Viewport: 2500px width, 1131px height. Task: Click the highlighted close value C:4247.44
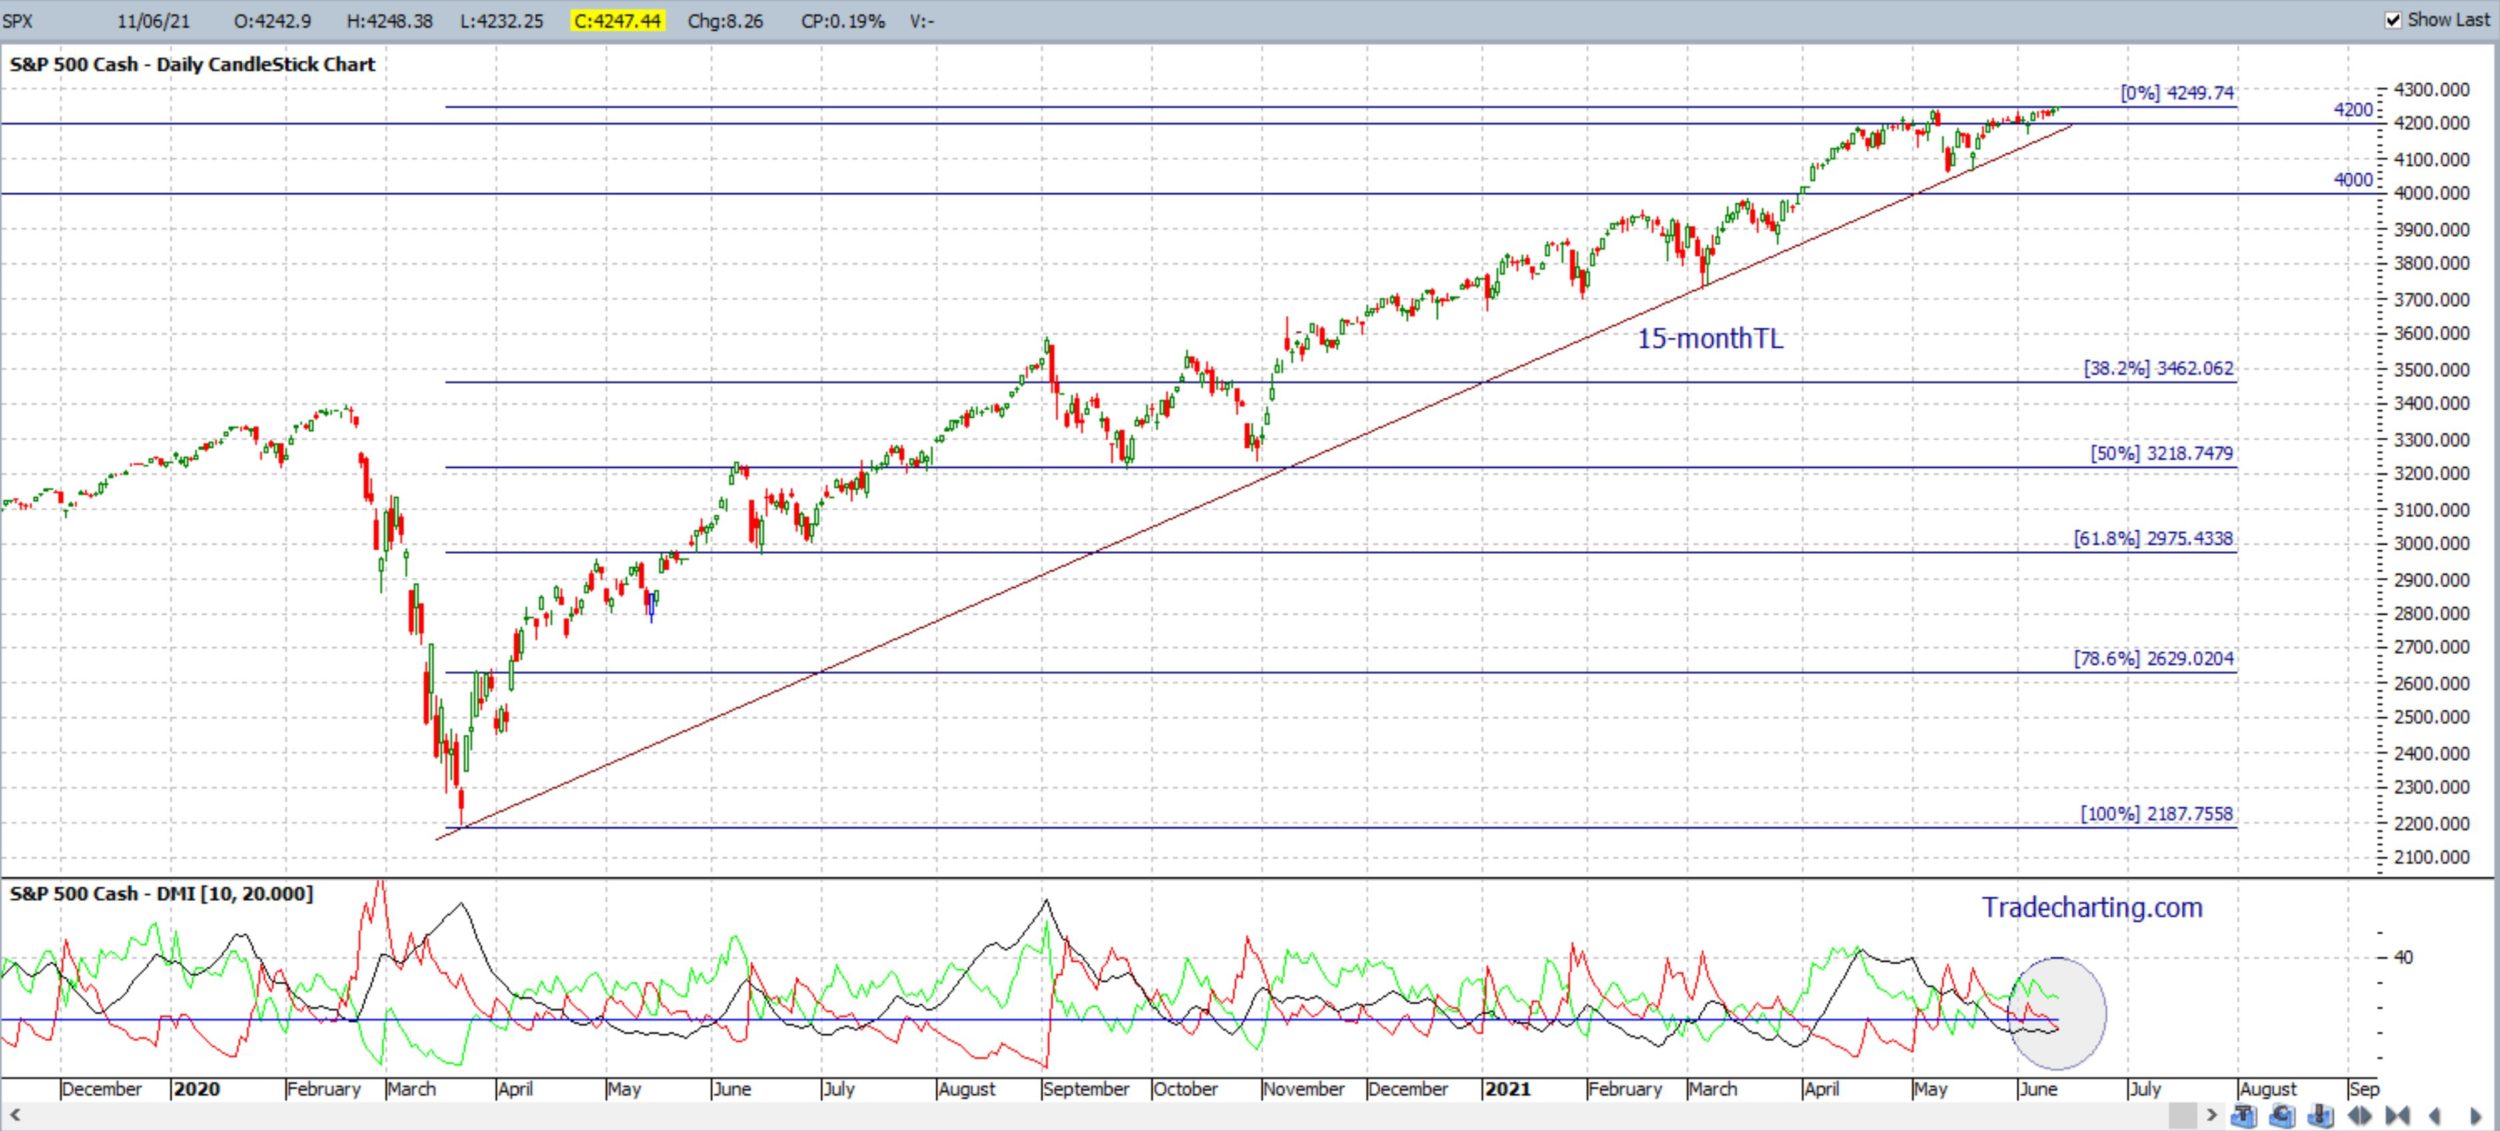pyautogui.click(x=617, y=21)
